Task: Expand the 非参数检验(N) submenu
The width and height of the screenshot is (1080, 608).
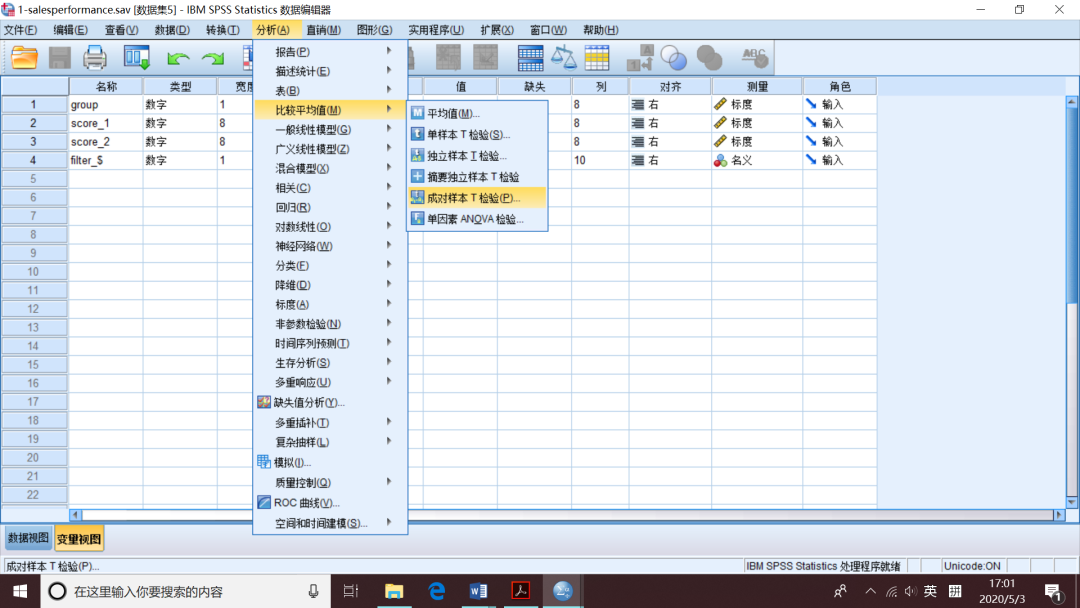Action: coord(331,324)
